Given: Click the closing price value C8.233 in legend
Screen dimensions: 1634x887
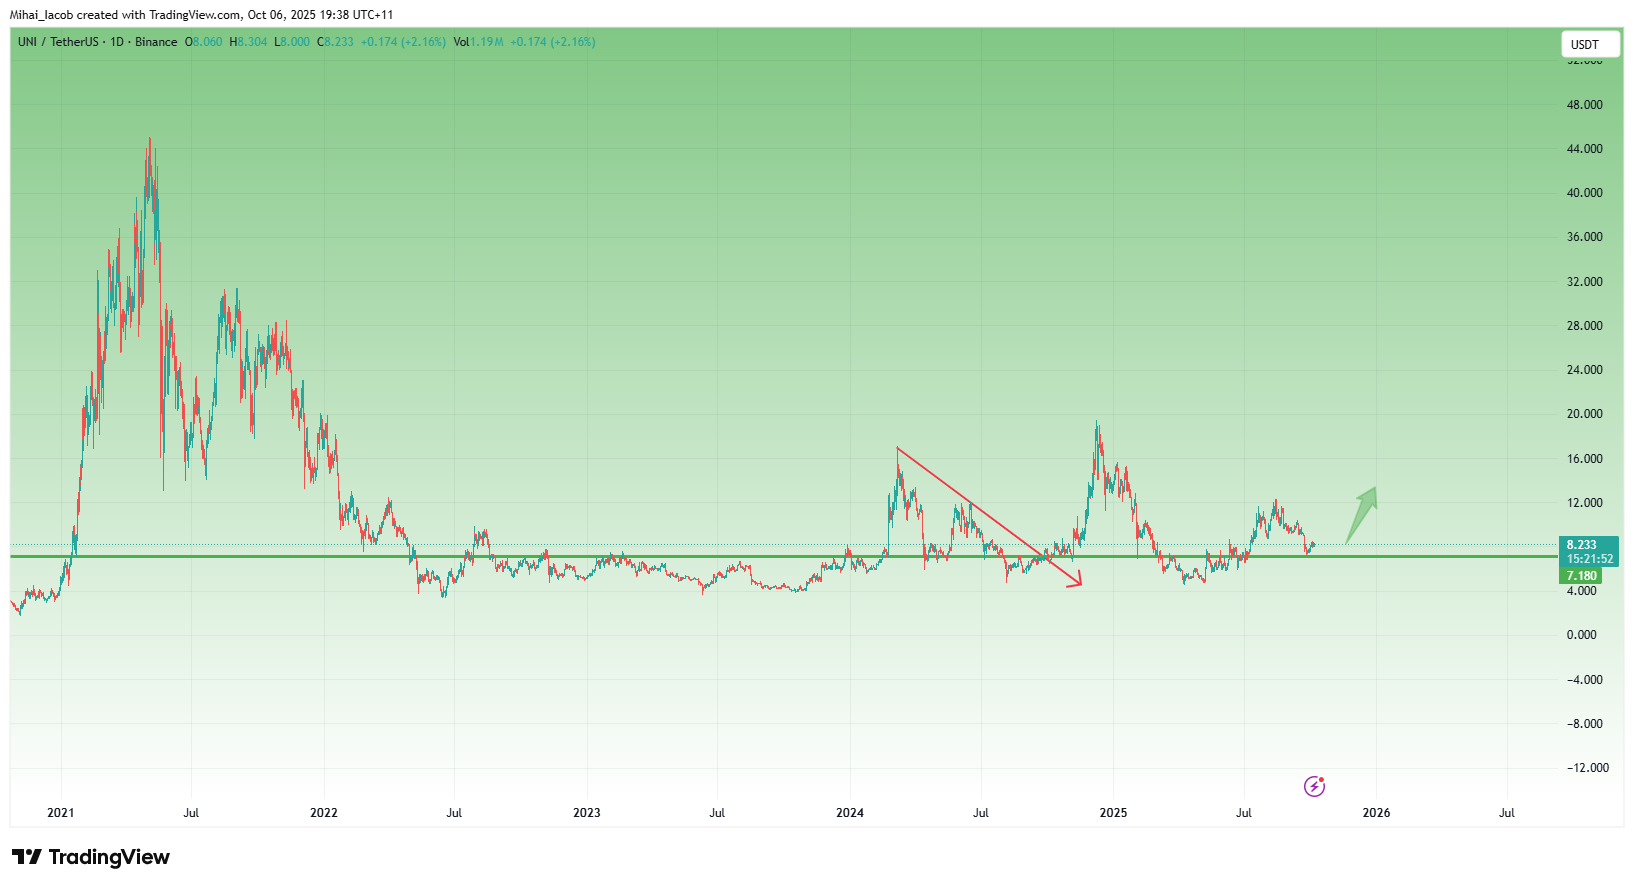Looking at the screenshot, I should (336, 42).
